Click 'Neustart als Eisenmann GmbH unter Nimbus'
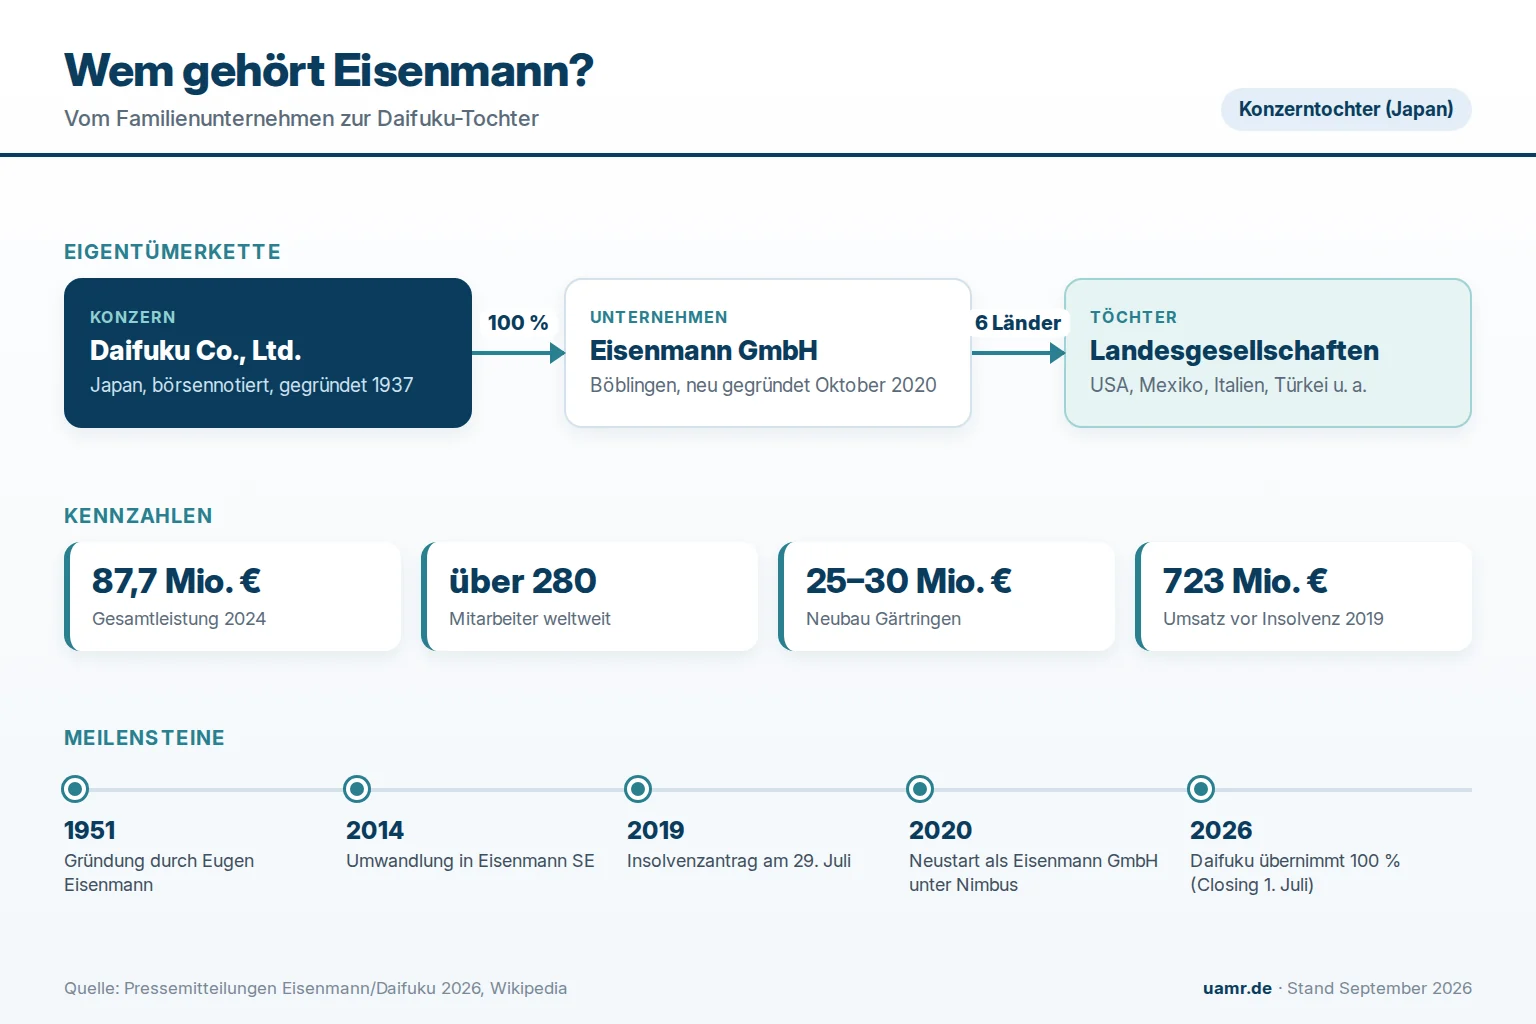The image size is (1536, 1024). click(1033, 873)
